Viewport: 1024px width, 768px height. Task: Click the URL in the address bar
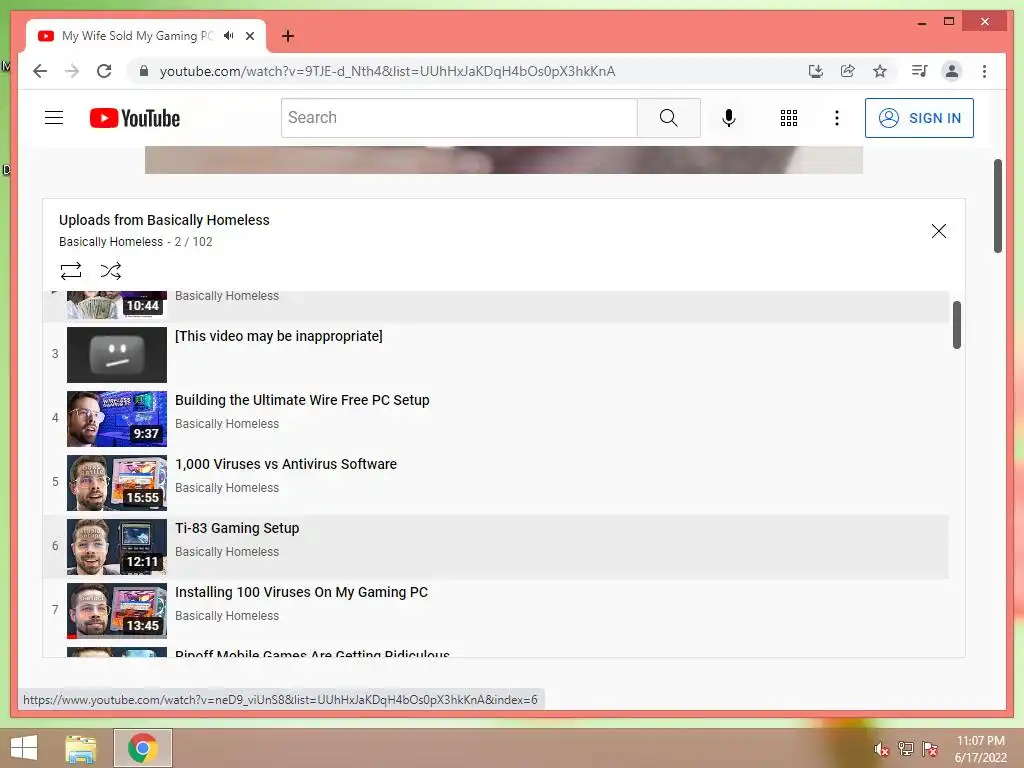pyautogui.click(x=387, y=71)
